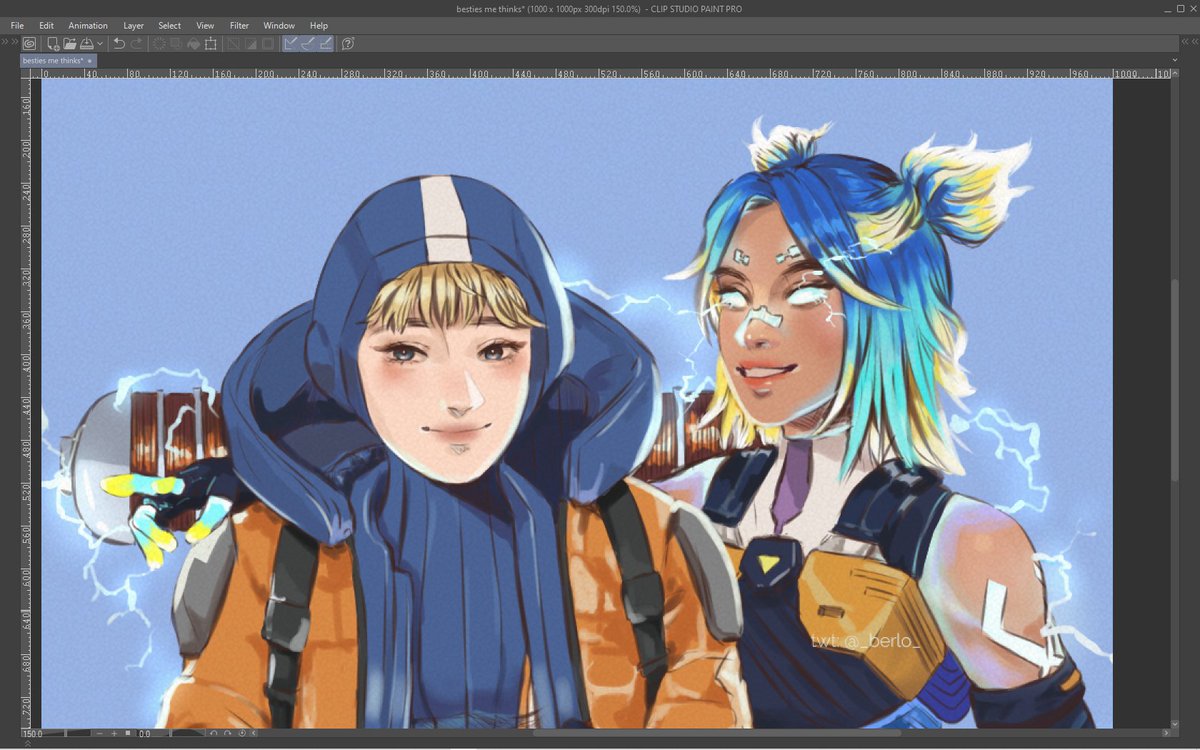Redo the last undone action
Image resolution: width=1200 pixels, height=750 pixels.
coord(136,43)
